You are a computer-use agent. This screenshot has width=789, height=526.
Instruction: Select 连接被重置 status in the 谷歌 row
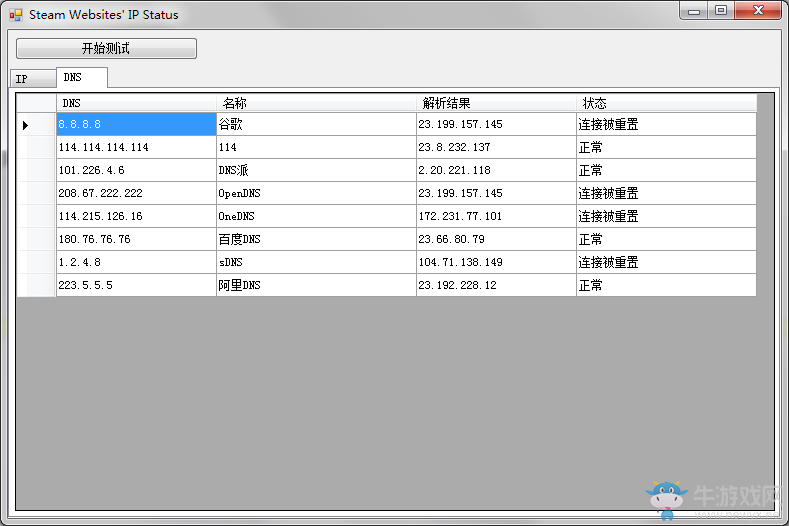(667, 124)
